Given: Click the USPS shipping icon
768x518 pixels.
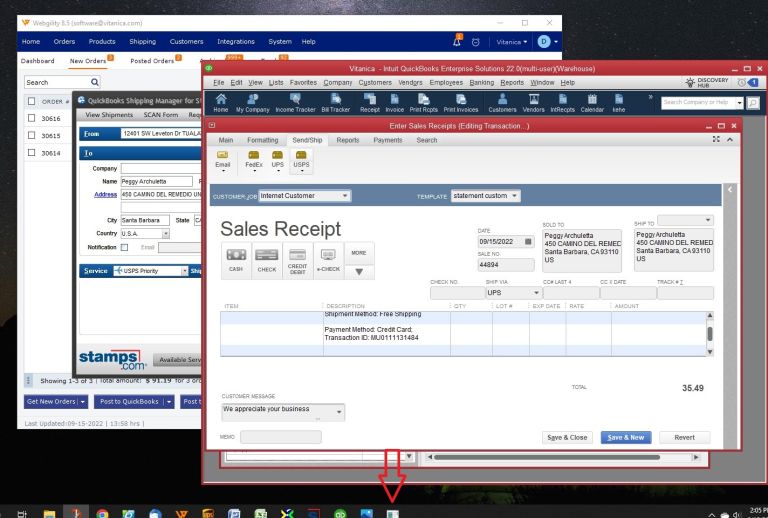Looking at the screenshot, I should [x=300, y=158].
